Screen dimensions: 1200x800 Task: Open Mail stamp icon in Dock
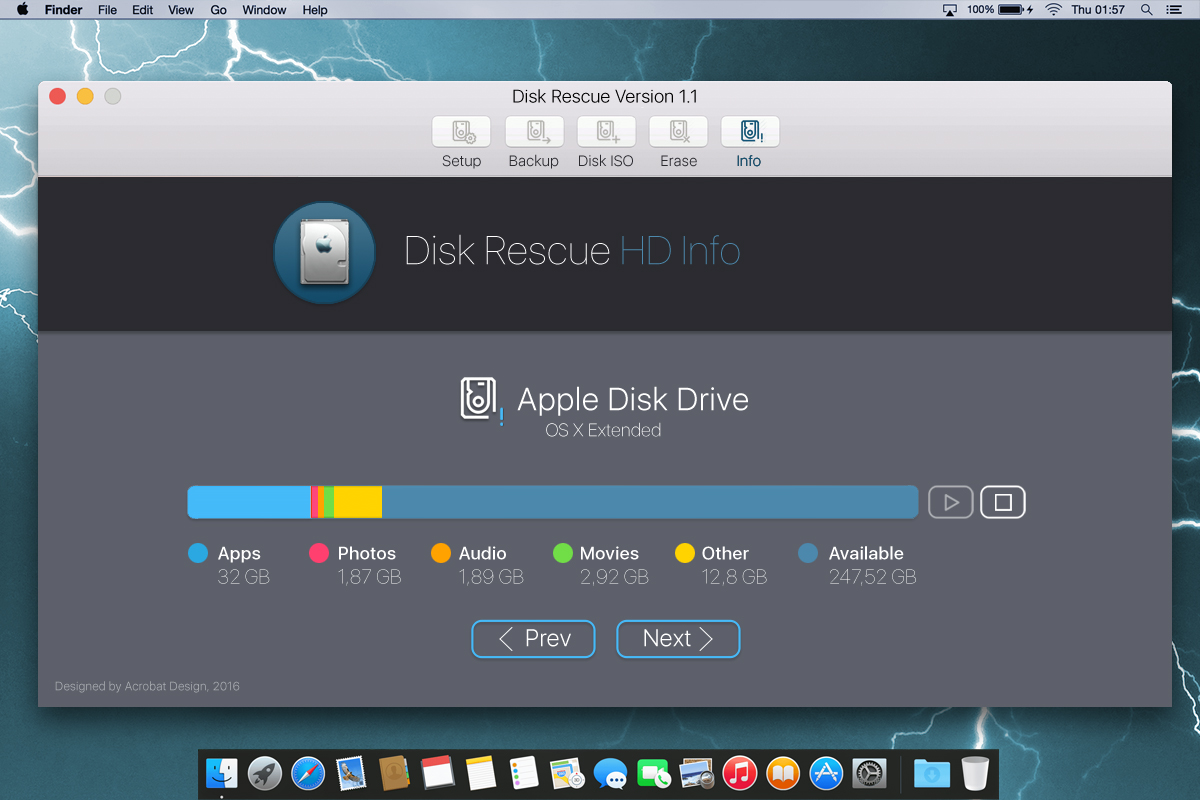[351, 773]
